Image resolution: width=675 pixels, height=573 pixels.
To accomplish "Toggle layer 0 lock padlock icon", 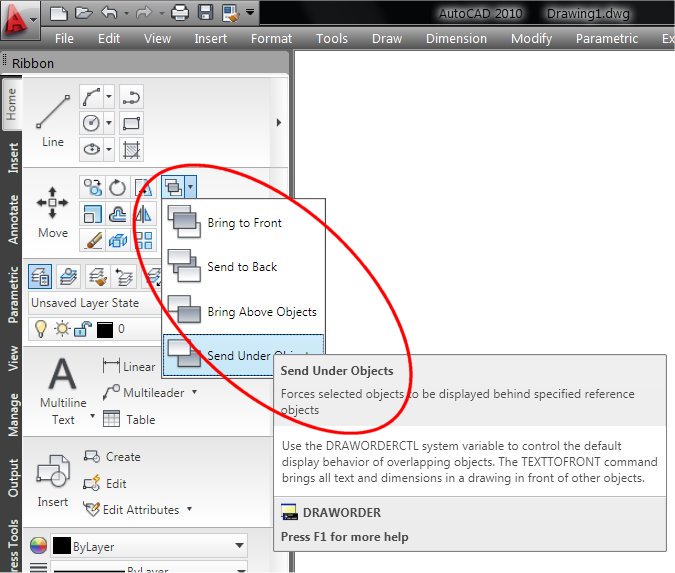I will 83,329.
